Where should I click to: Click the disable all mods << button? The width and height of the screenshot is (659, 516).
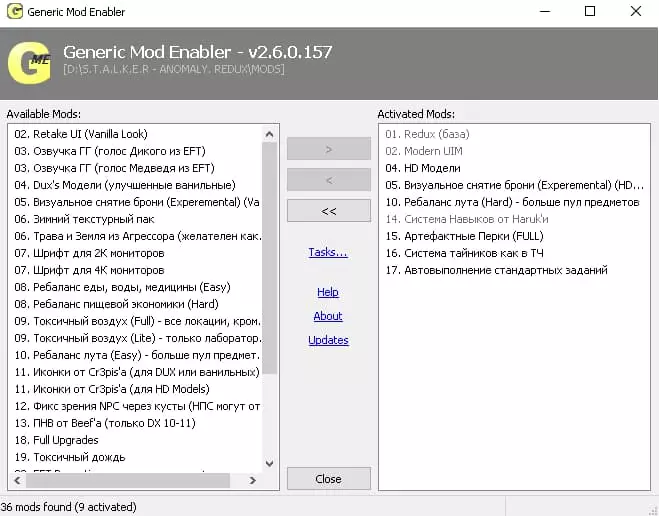click(x=329, y=211)
